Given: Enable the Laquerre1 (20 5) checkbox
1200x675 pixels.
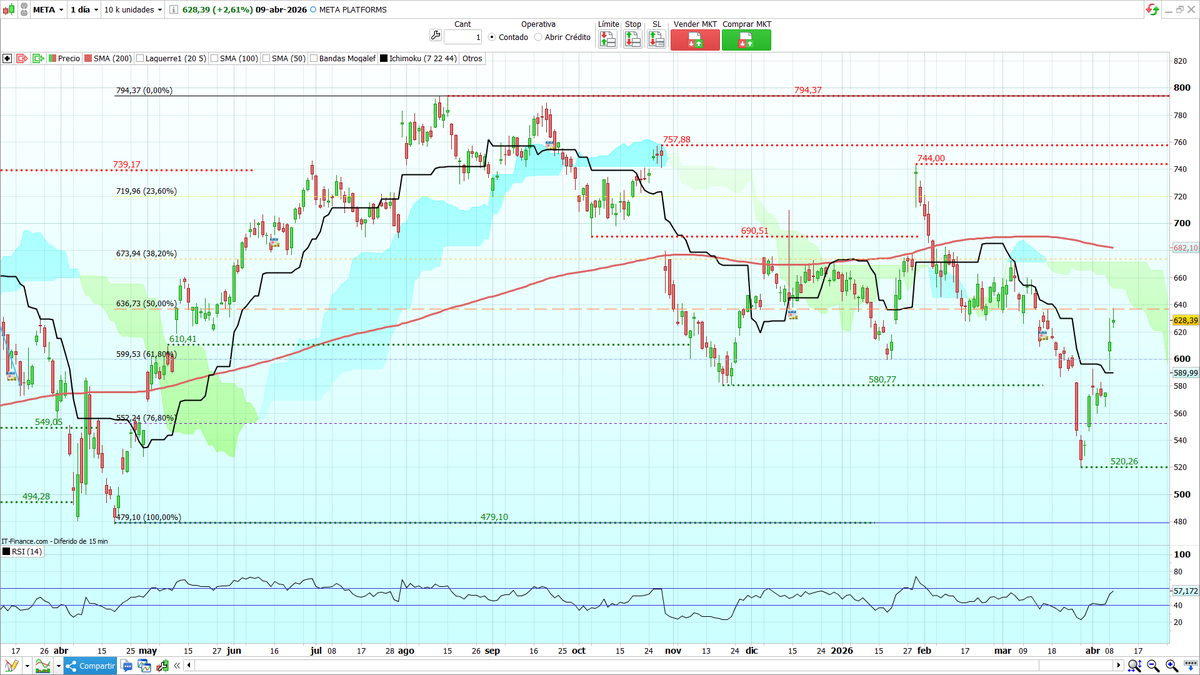Looking at the screenshot, I should [139, 58].
